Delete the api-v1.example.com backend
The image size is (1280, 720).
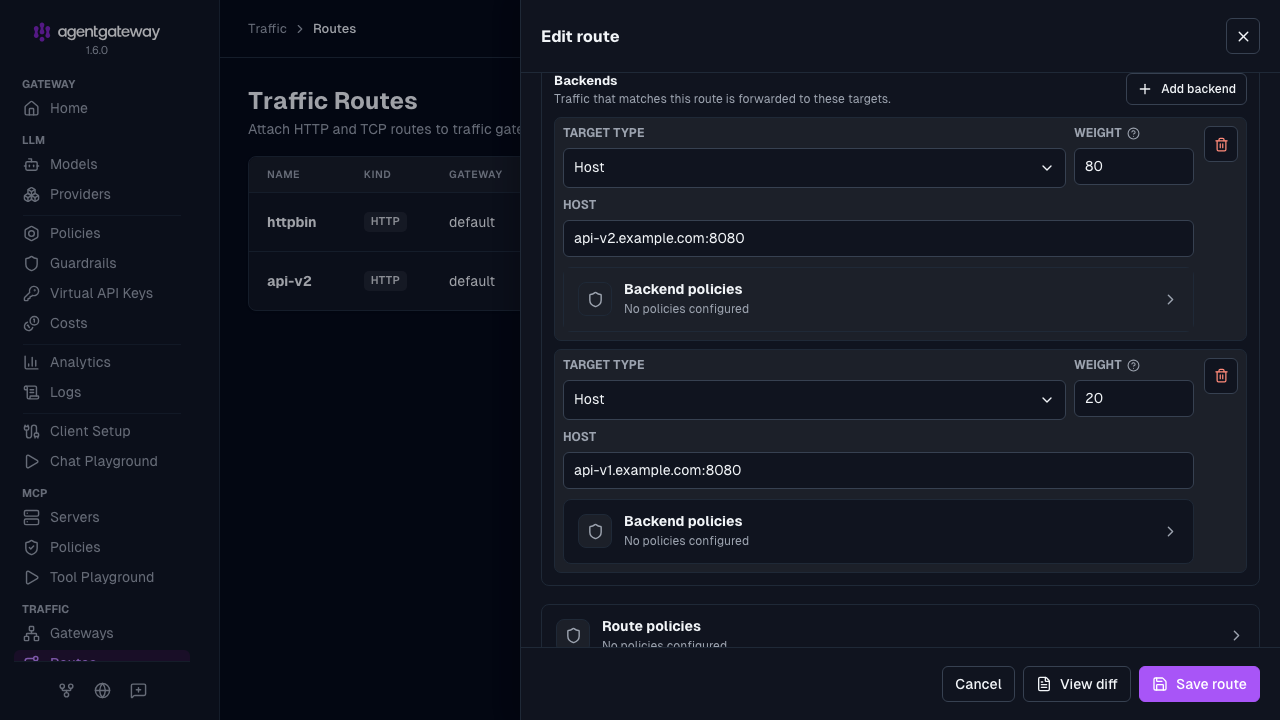click(1221, 376)
